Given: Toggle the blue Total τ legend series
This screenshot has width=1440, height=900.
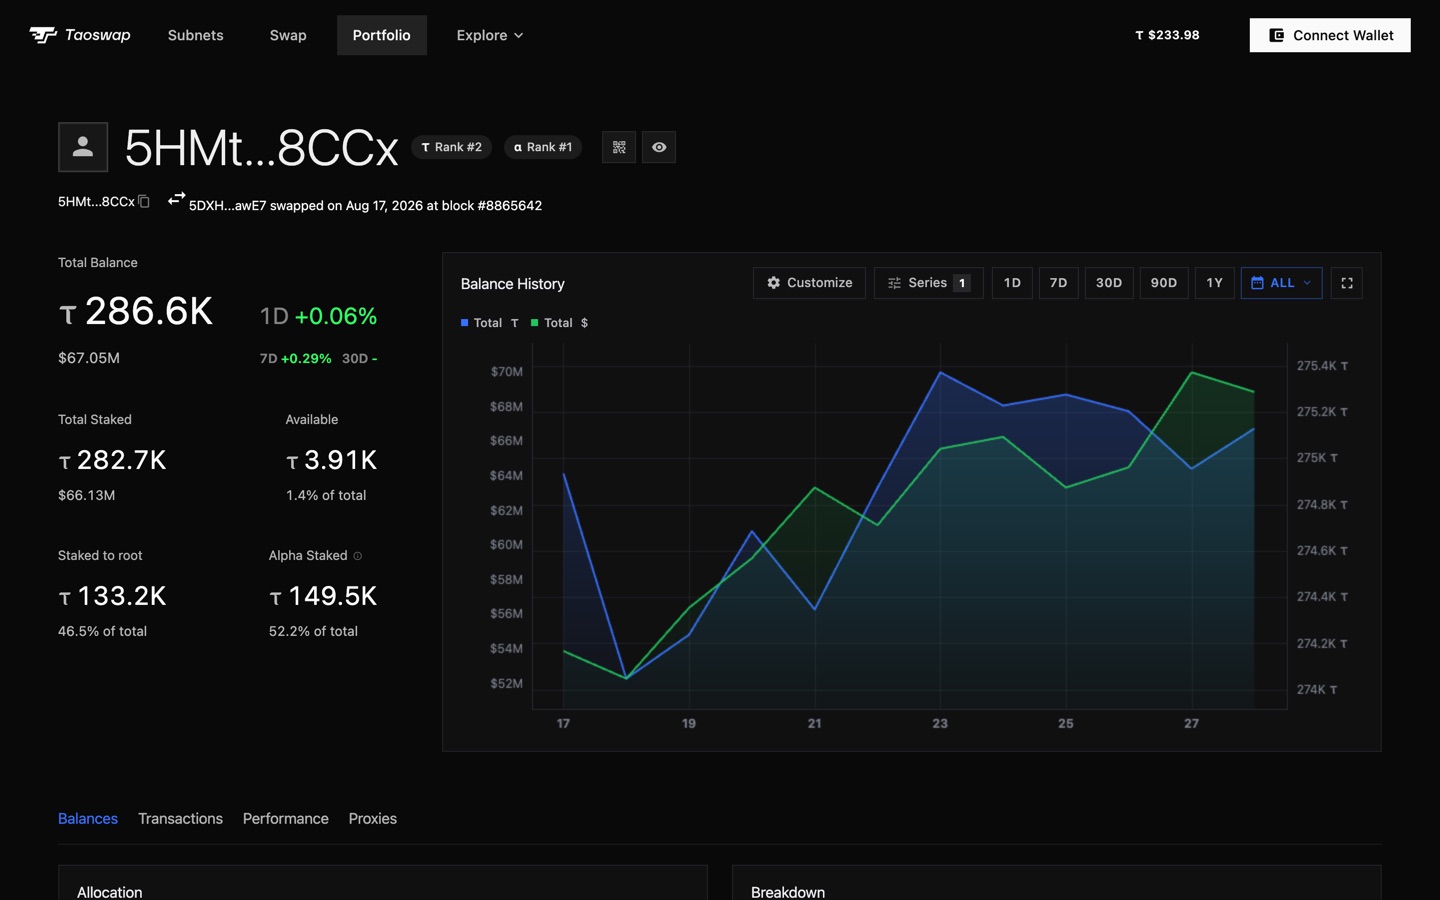Looking at the screenshot, I should 490,323.
